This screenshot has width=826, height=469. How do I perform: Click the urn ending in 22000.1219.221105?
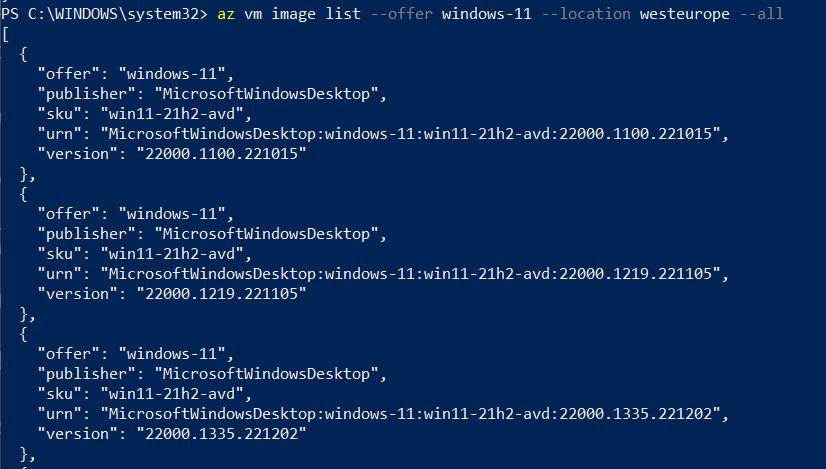[x=415, y=274]
